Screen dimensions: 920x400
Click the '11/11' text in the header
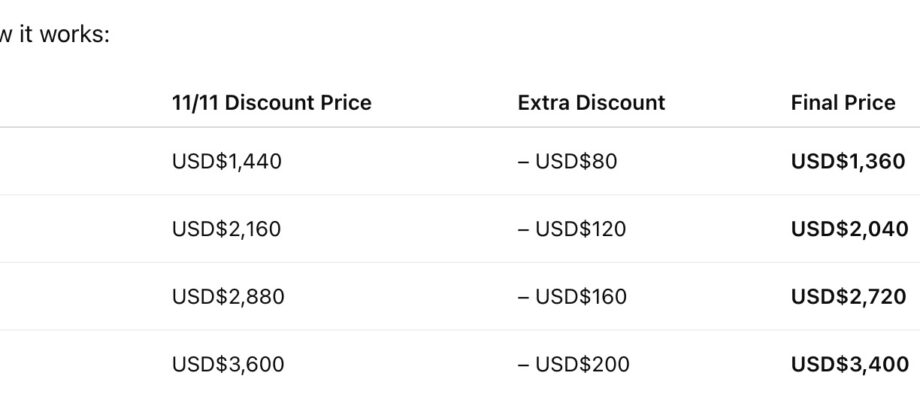tap(196, 103)
